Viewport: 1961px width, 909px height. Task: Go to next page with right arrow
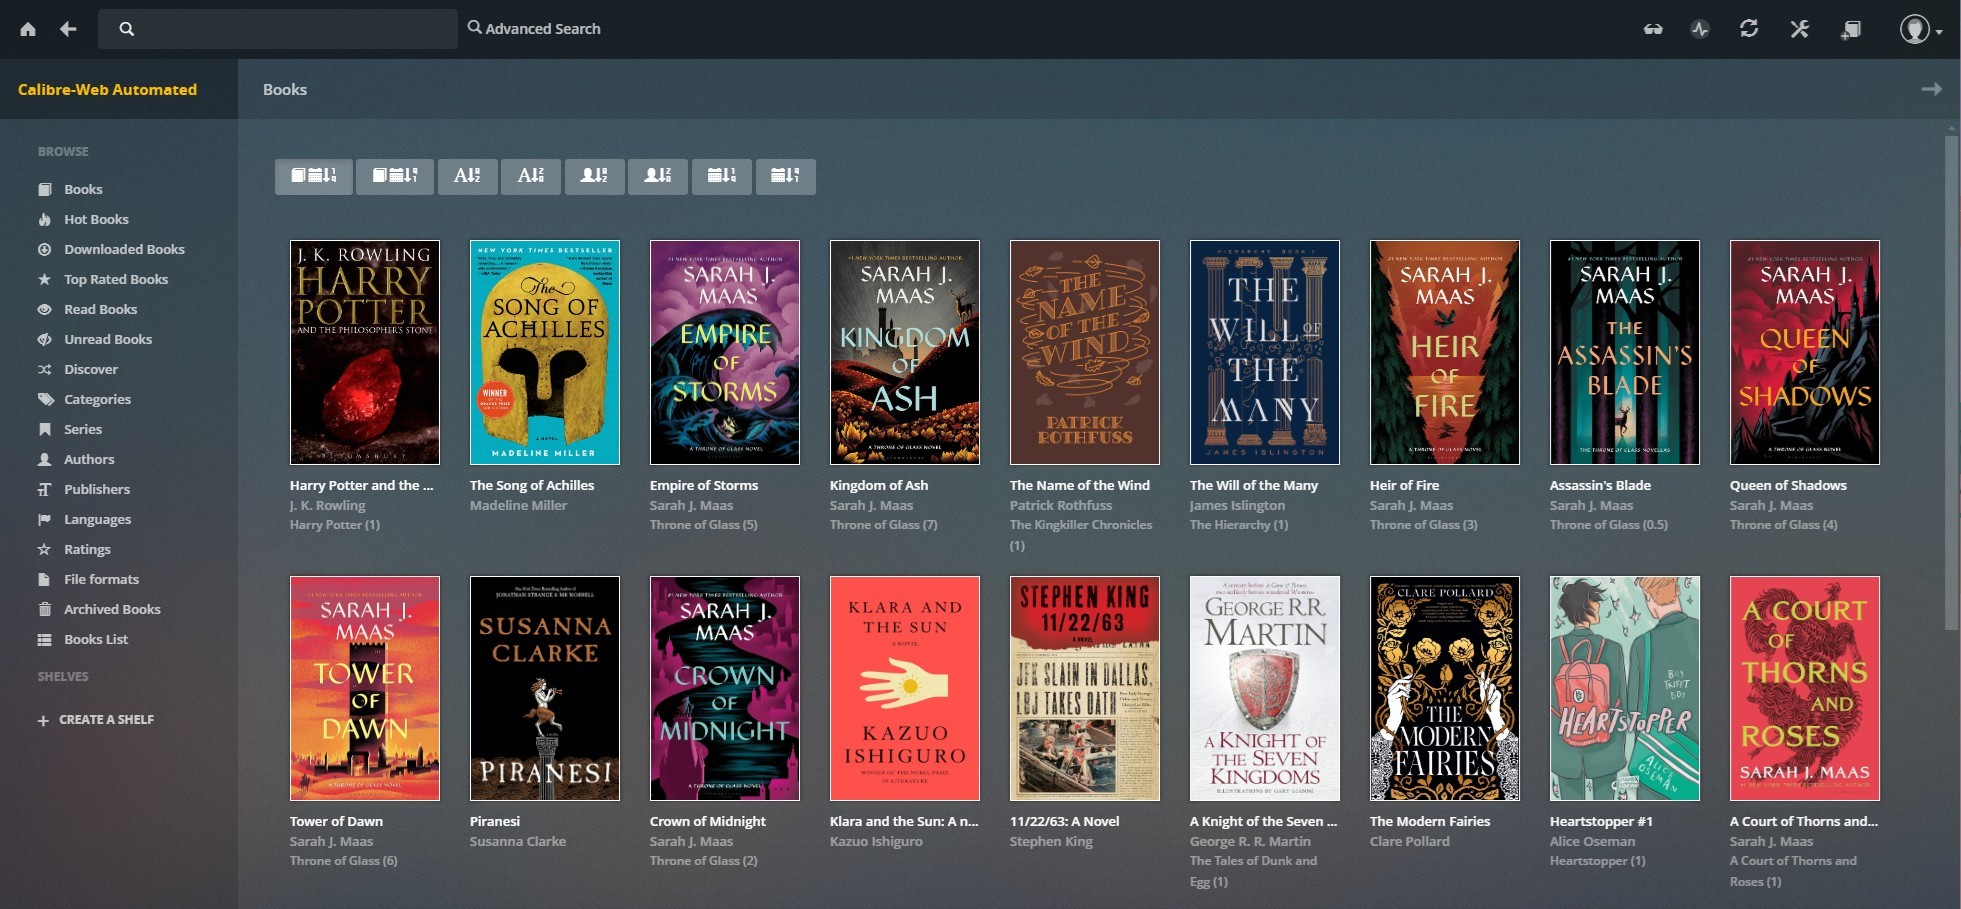click(1931, 89)
